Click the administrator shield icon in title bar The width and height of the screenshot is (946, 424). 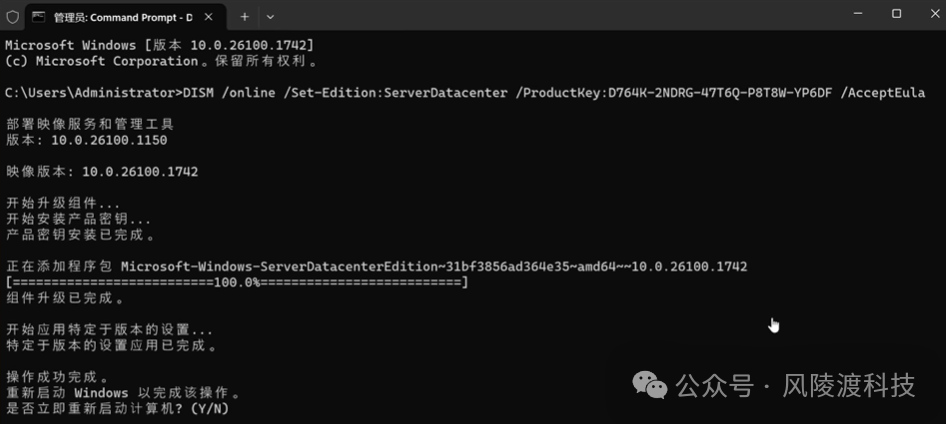pos(12,16)
